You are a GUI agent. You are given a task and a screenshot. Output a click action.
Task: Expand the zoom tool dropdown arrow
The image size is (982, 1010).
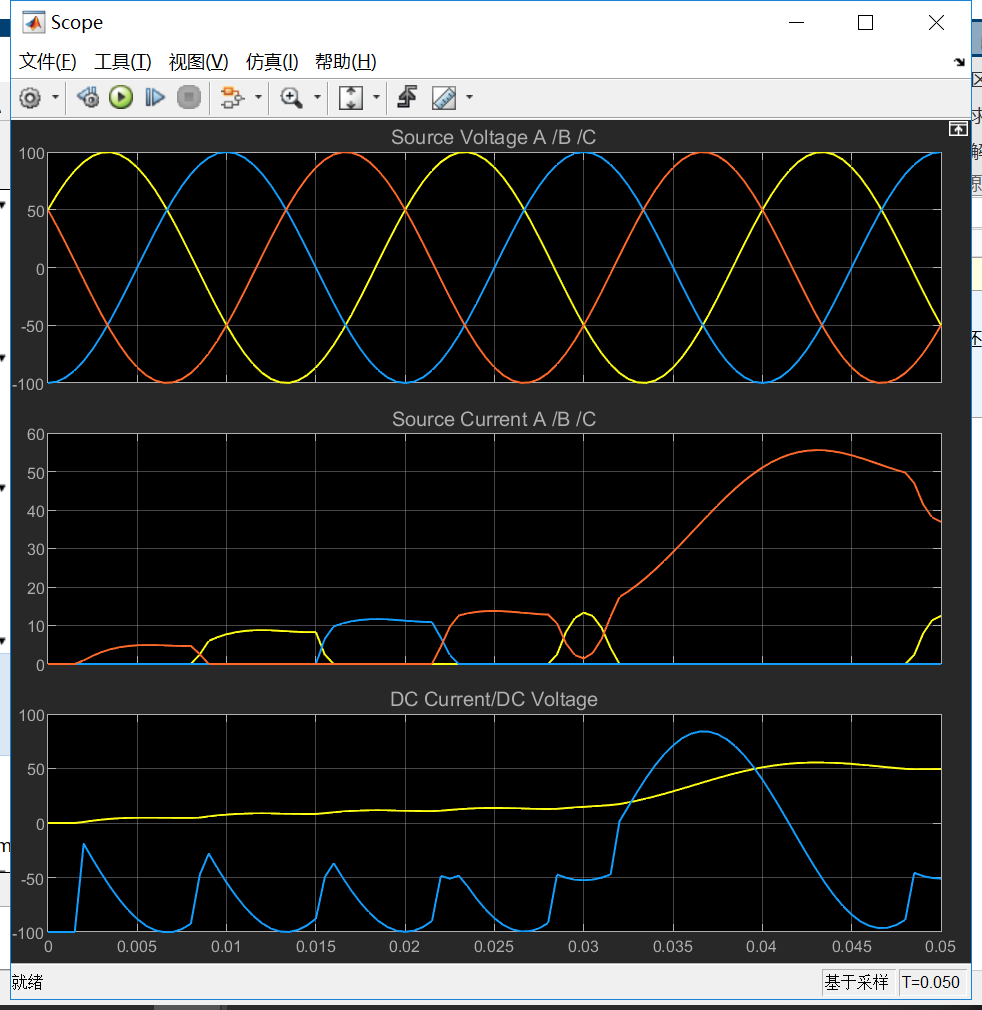(317, 97)
